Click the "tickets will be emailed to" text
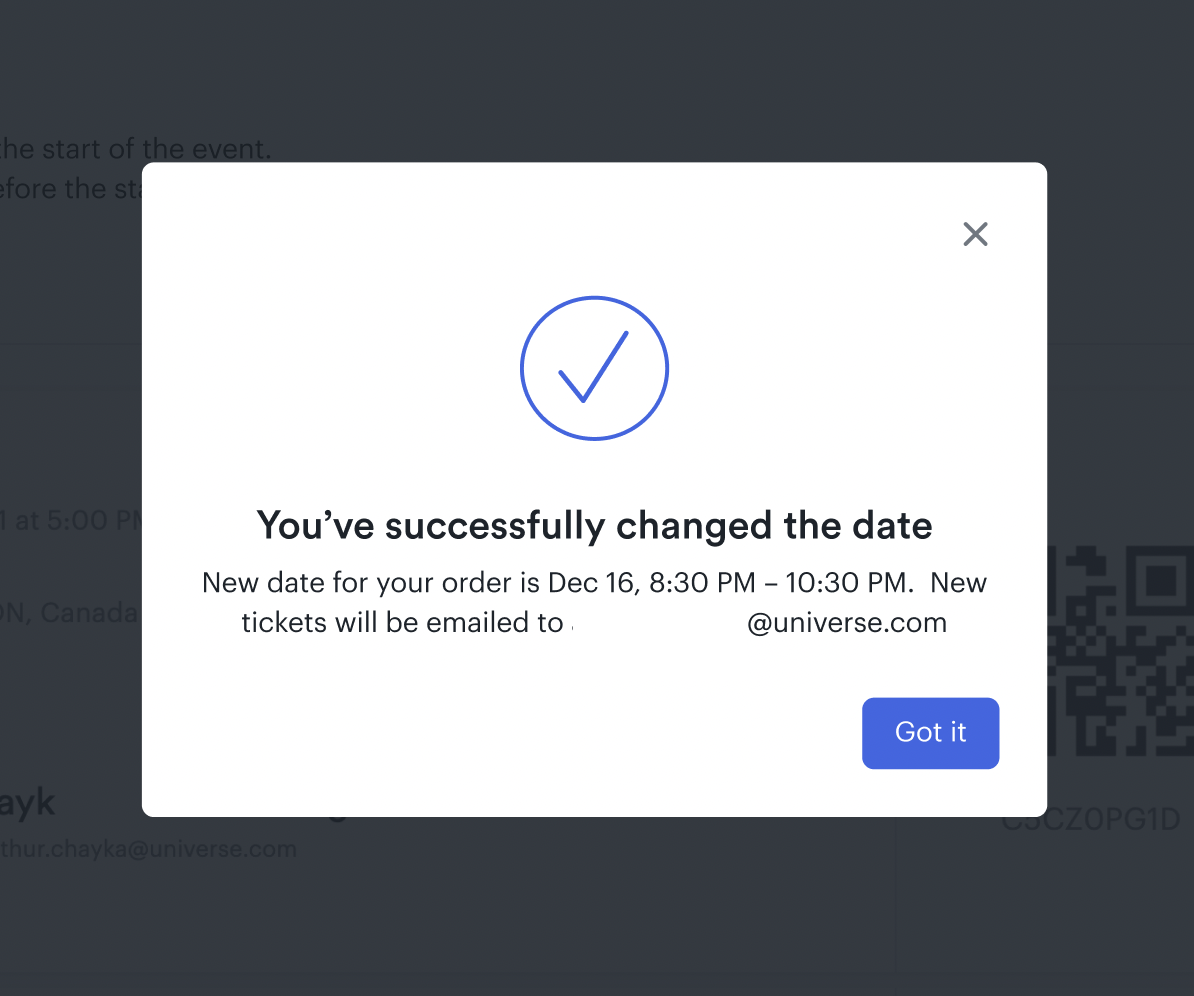The height and width of the screenshot is (996, 1194). click(x=402, y=623)
